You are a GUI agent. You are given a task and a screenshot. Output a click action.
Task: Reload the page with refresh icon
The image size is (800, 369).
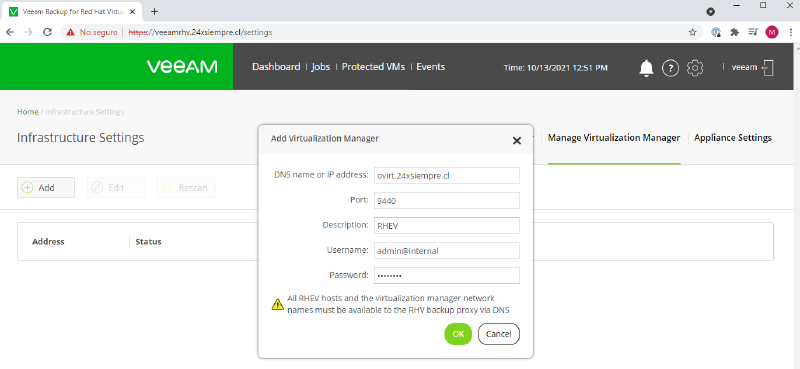click(47, 32)
